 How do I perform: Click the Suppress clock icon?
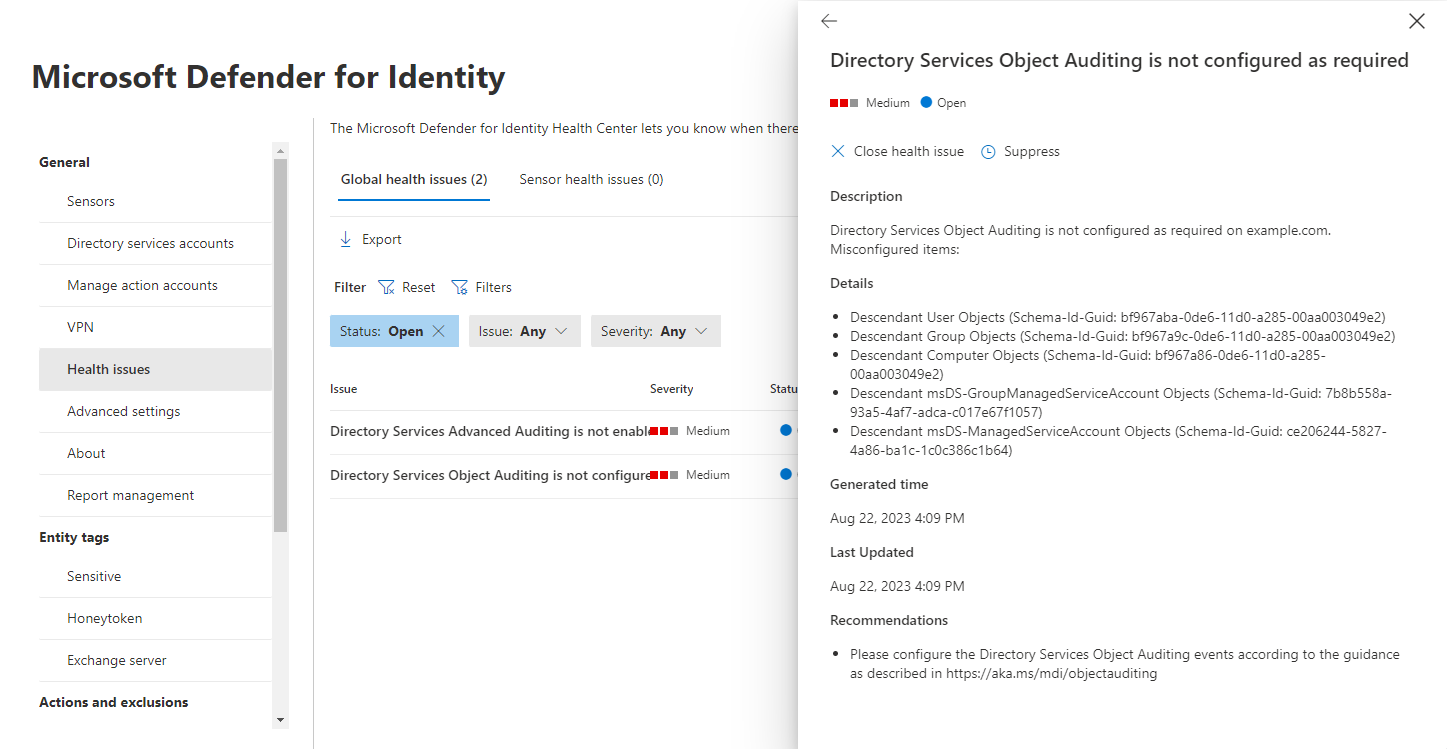point(988,151)
